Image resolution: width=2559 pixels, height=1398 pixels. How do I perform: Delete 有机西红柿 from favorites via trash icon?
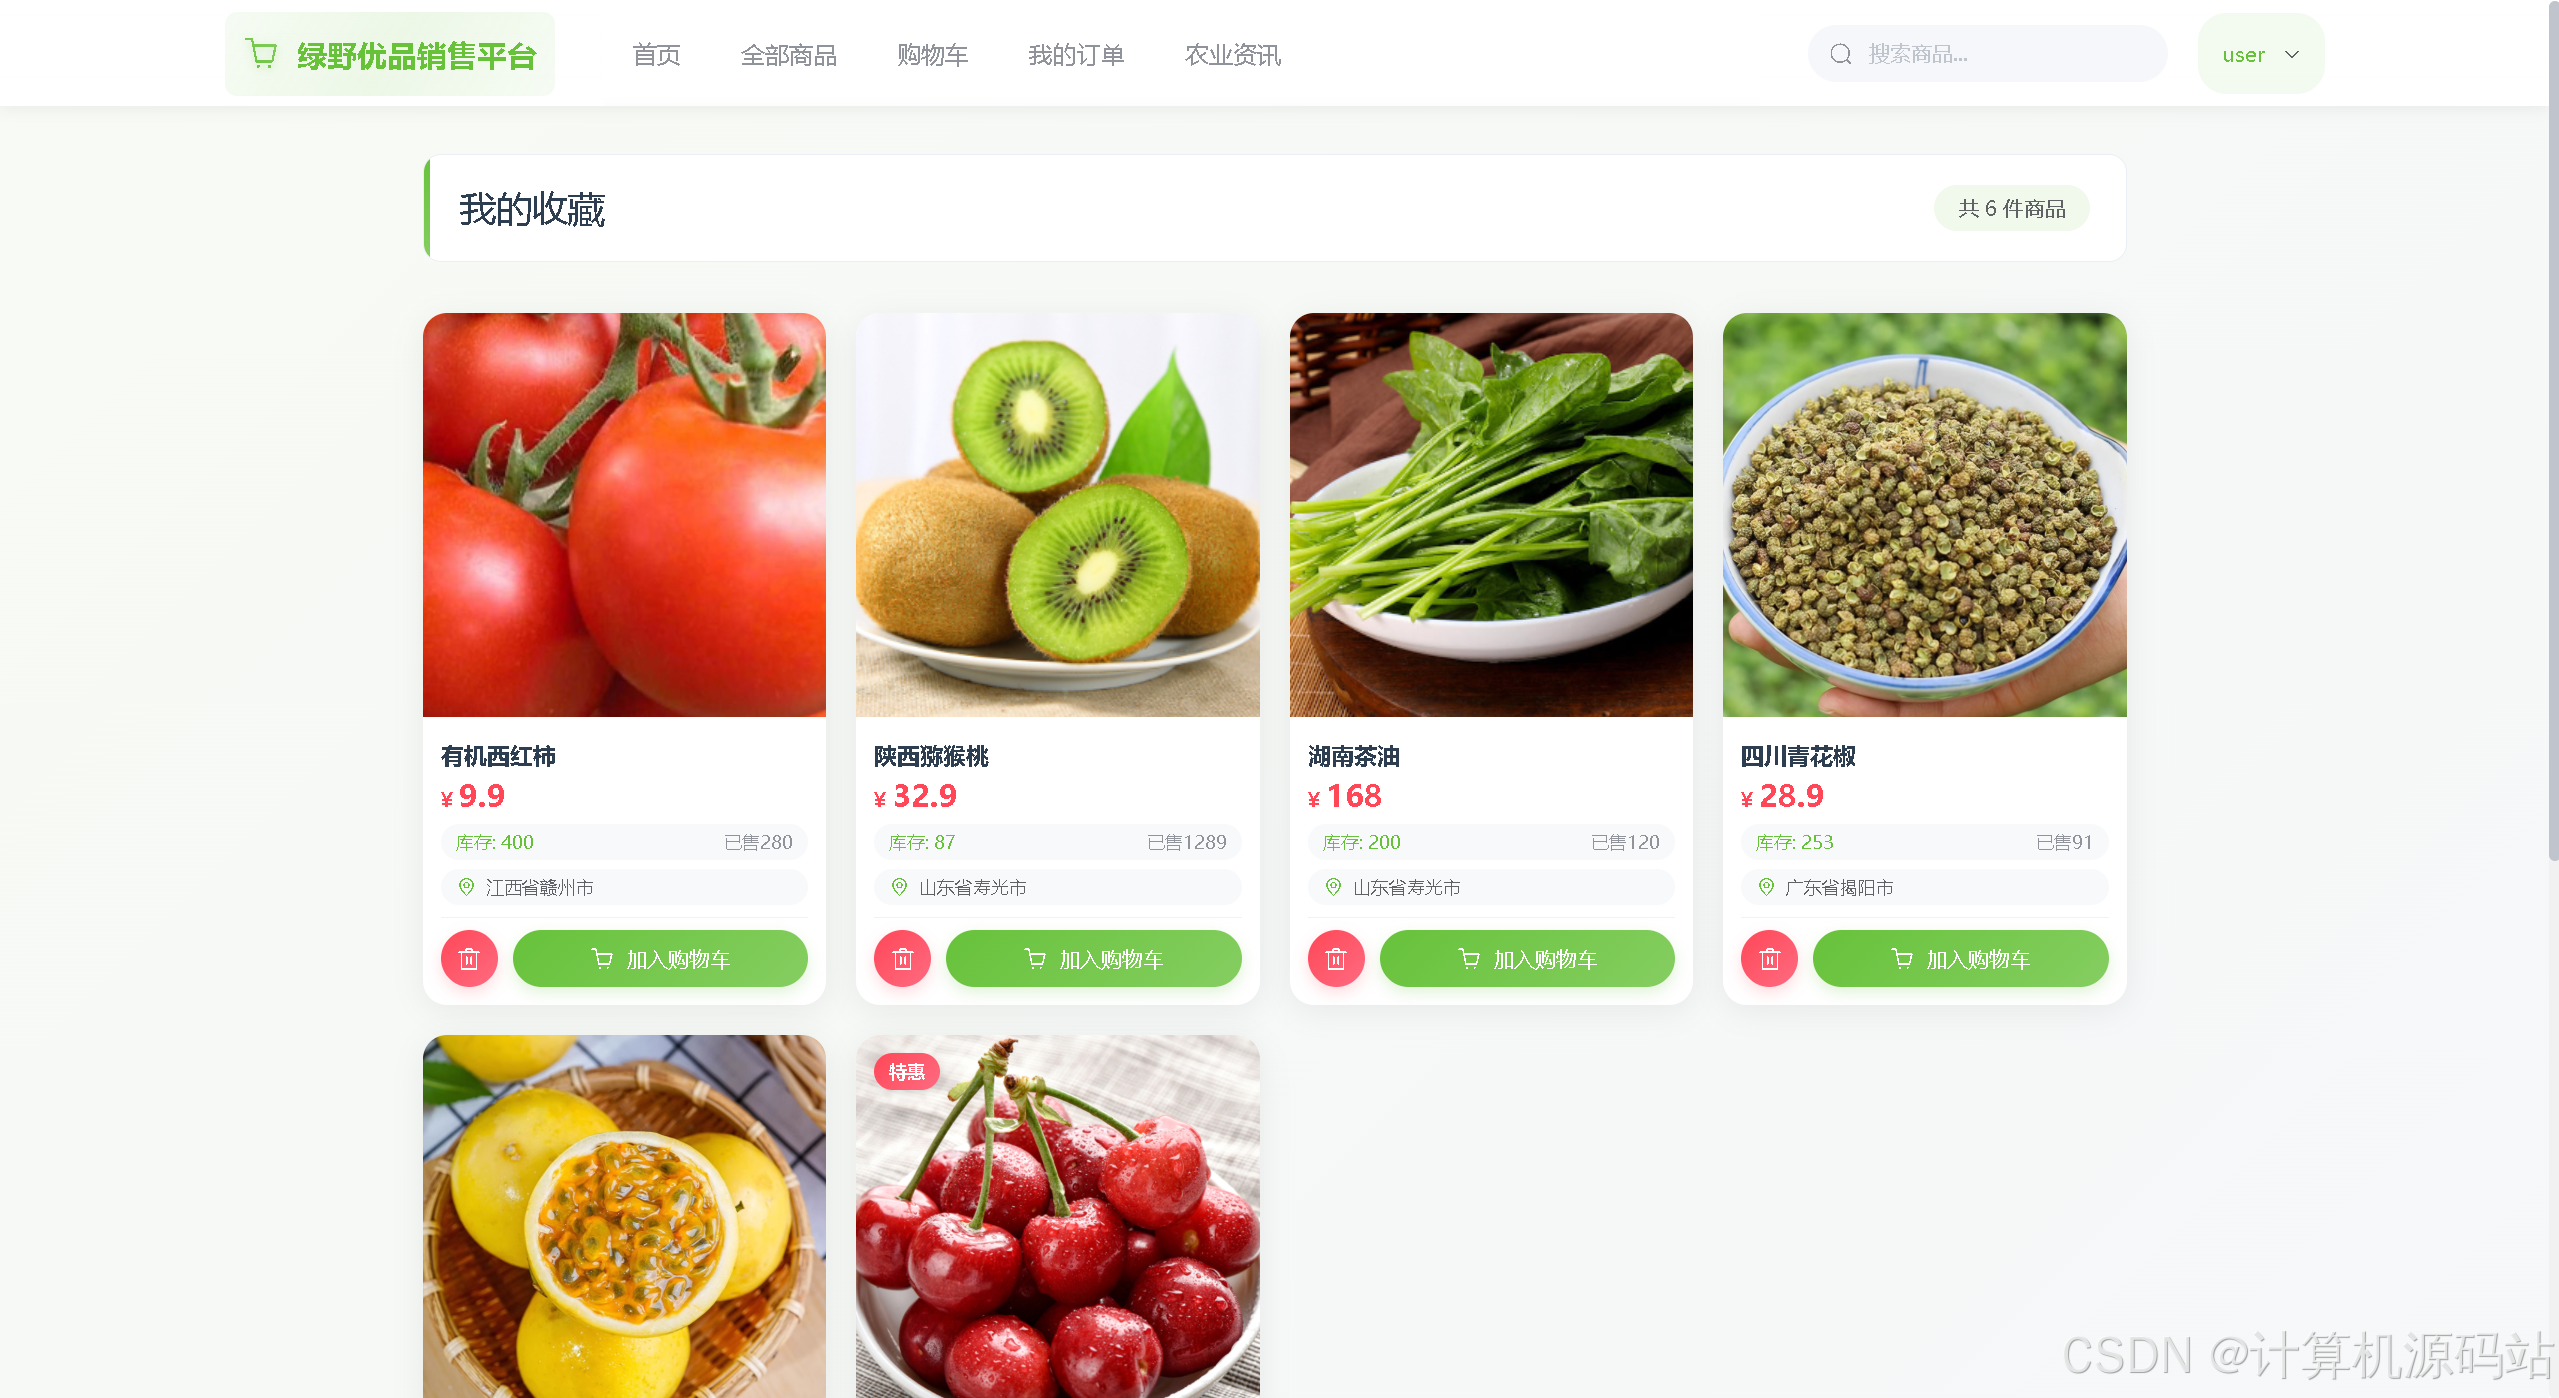coord(469,959)
